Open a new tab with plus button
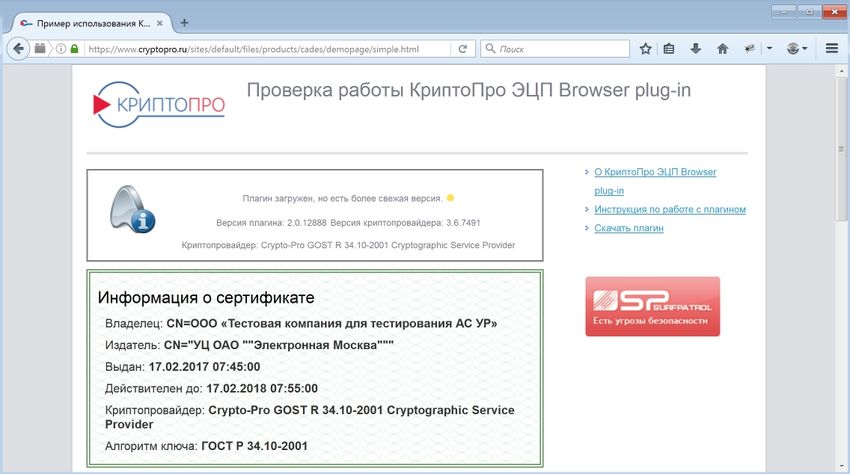 click(x=184, y=23)
